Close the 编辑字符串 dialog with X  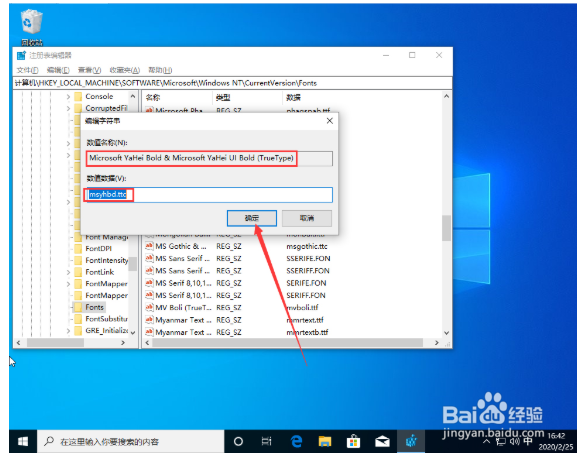[x=330, y=121]
